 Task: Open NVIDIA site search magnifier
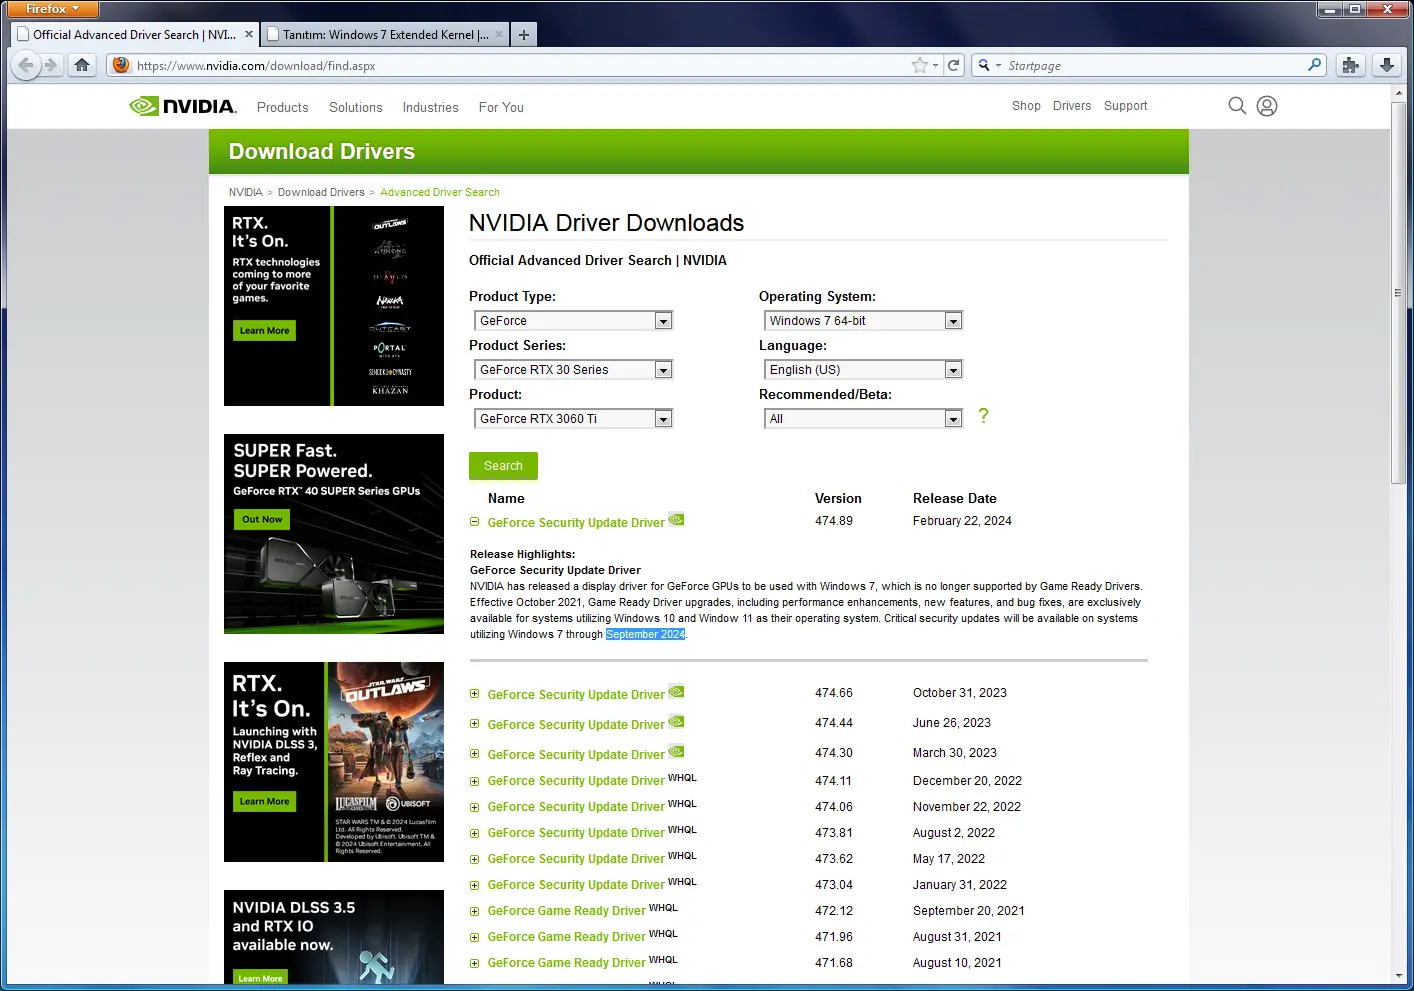coord(1237,106)
